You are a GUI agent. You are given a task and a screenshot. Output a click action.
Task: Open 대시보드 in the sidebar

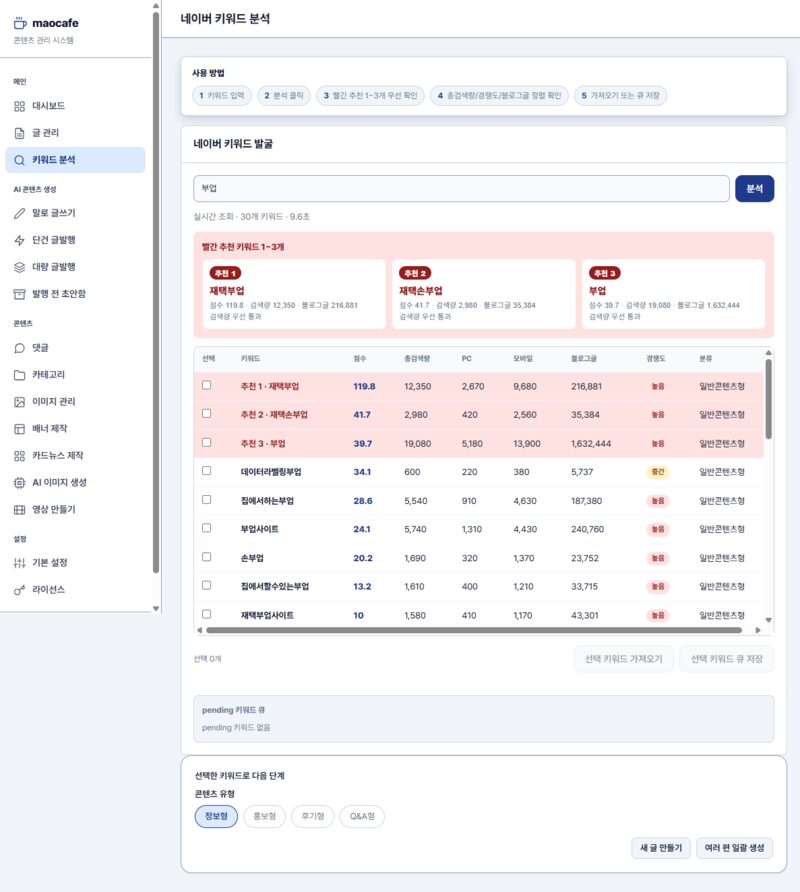75,106
